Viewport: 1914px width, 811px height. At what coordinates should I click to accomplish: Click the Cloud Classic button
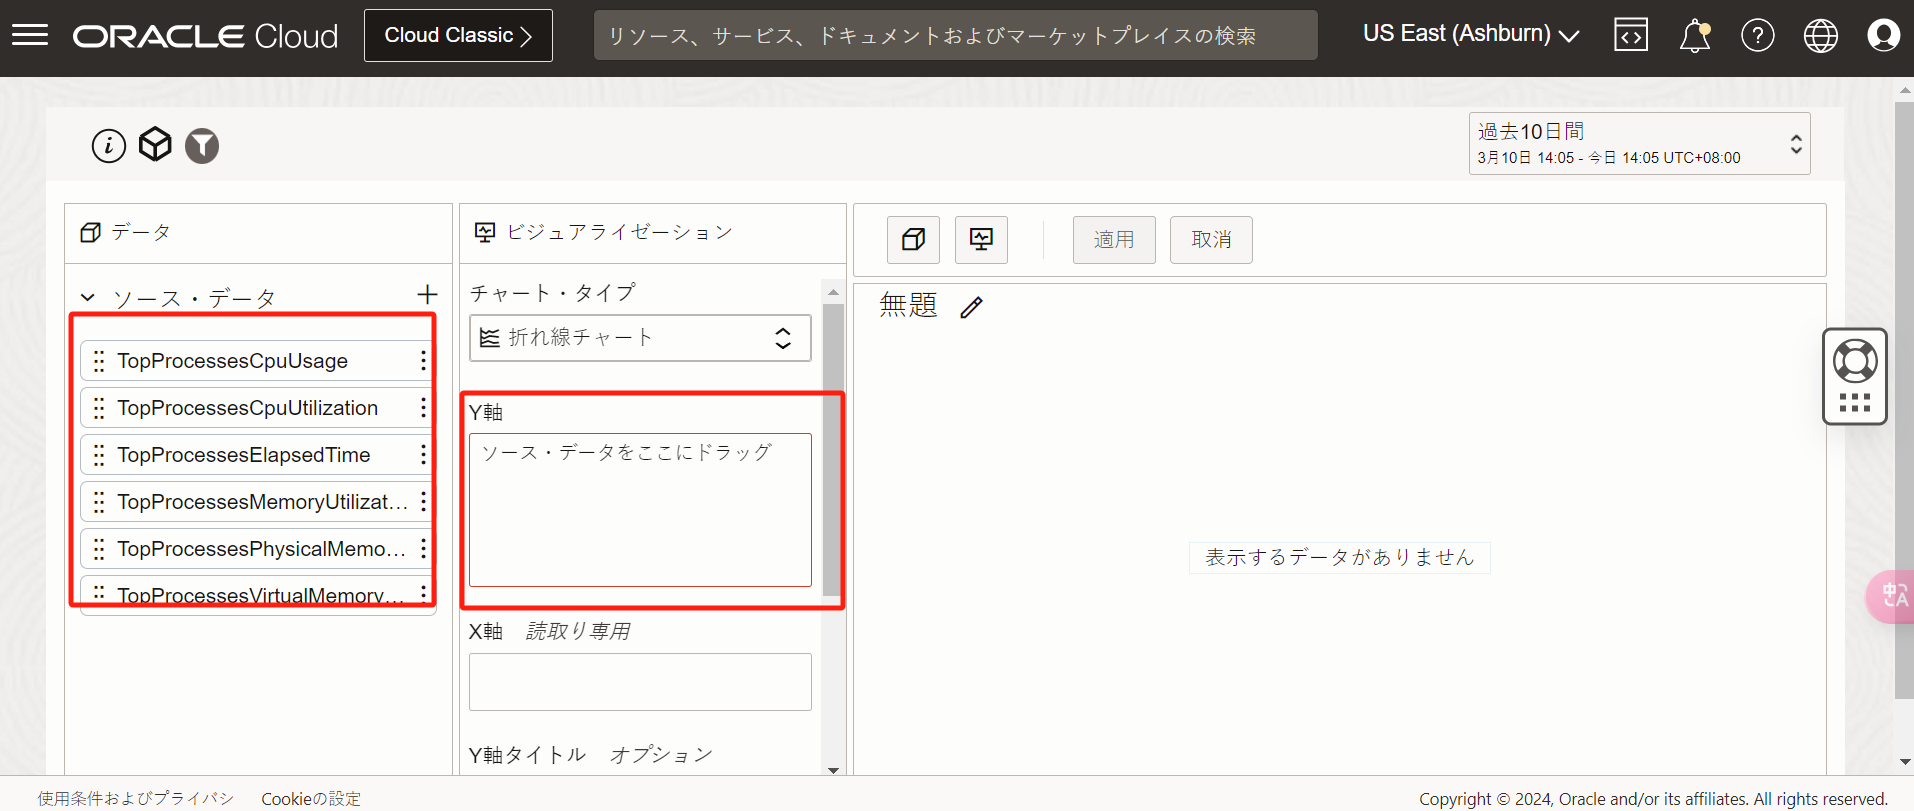pyautogui.click(x=458, y=36)
